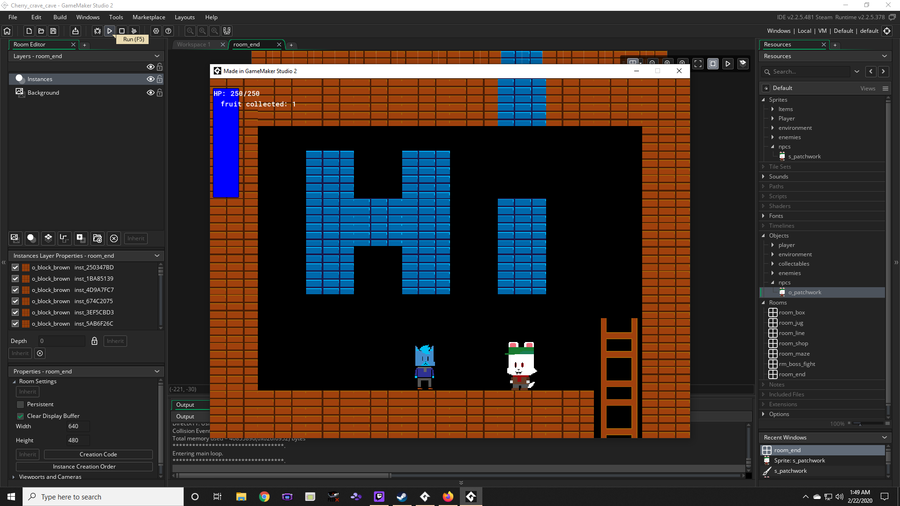This screenshot has width=900, height=506.
Task: Open room_boss_fight in Rooms tree
Action: pos(797,364)
